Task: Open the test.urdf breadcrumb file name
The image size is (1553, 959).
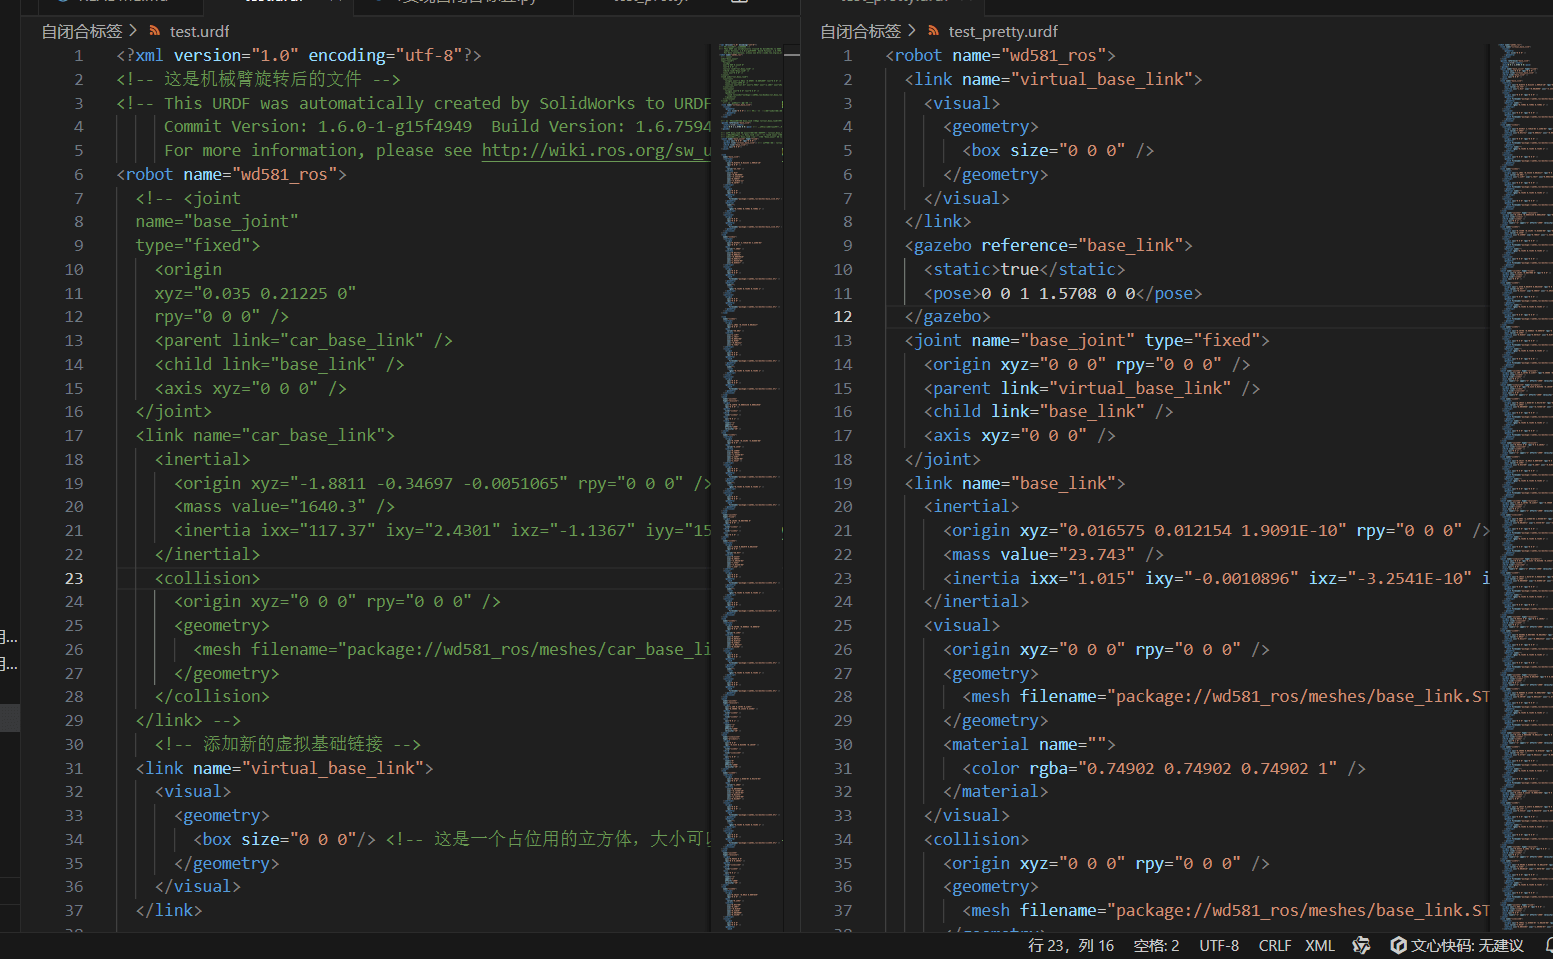Action: click(x=199, y=32)
